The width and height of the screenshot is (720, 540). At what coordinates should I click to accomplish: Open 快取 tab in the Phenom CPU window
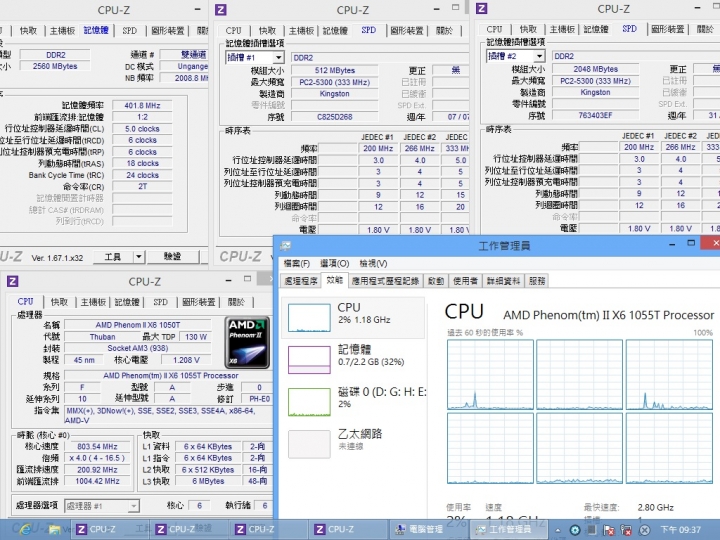coord(59,302)
